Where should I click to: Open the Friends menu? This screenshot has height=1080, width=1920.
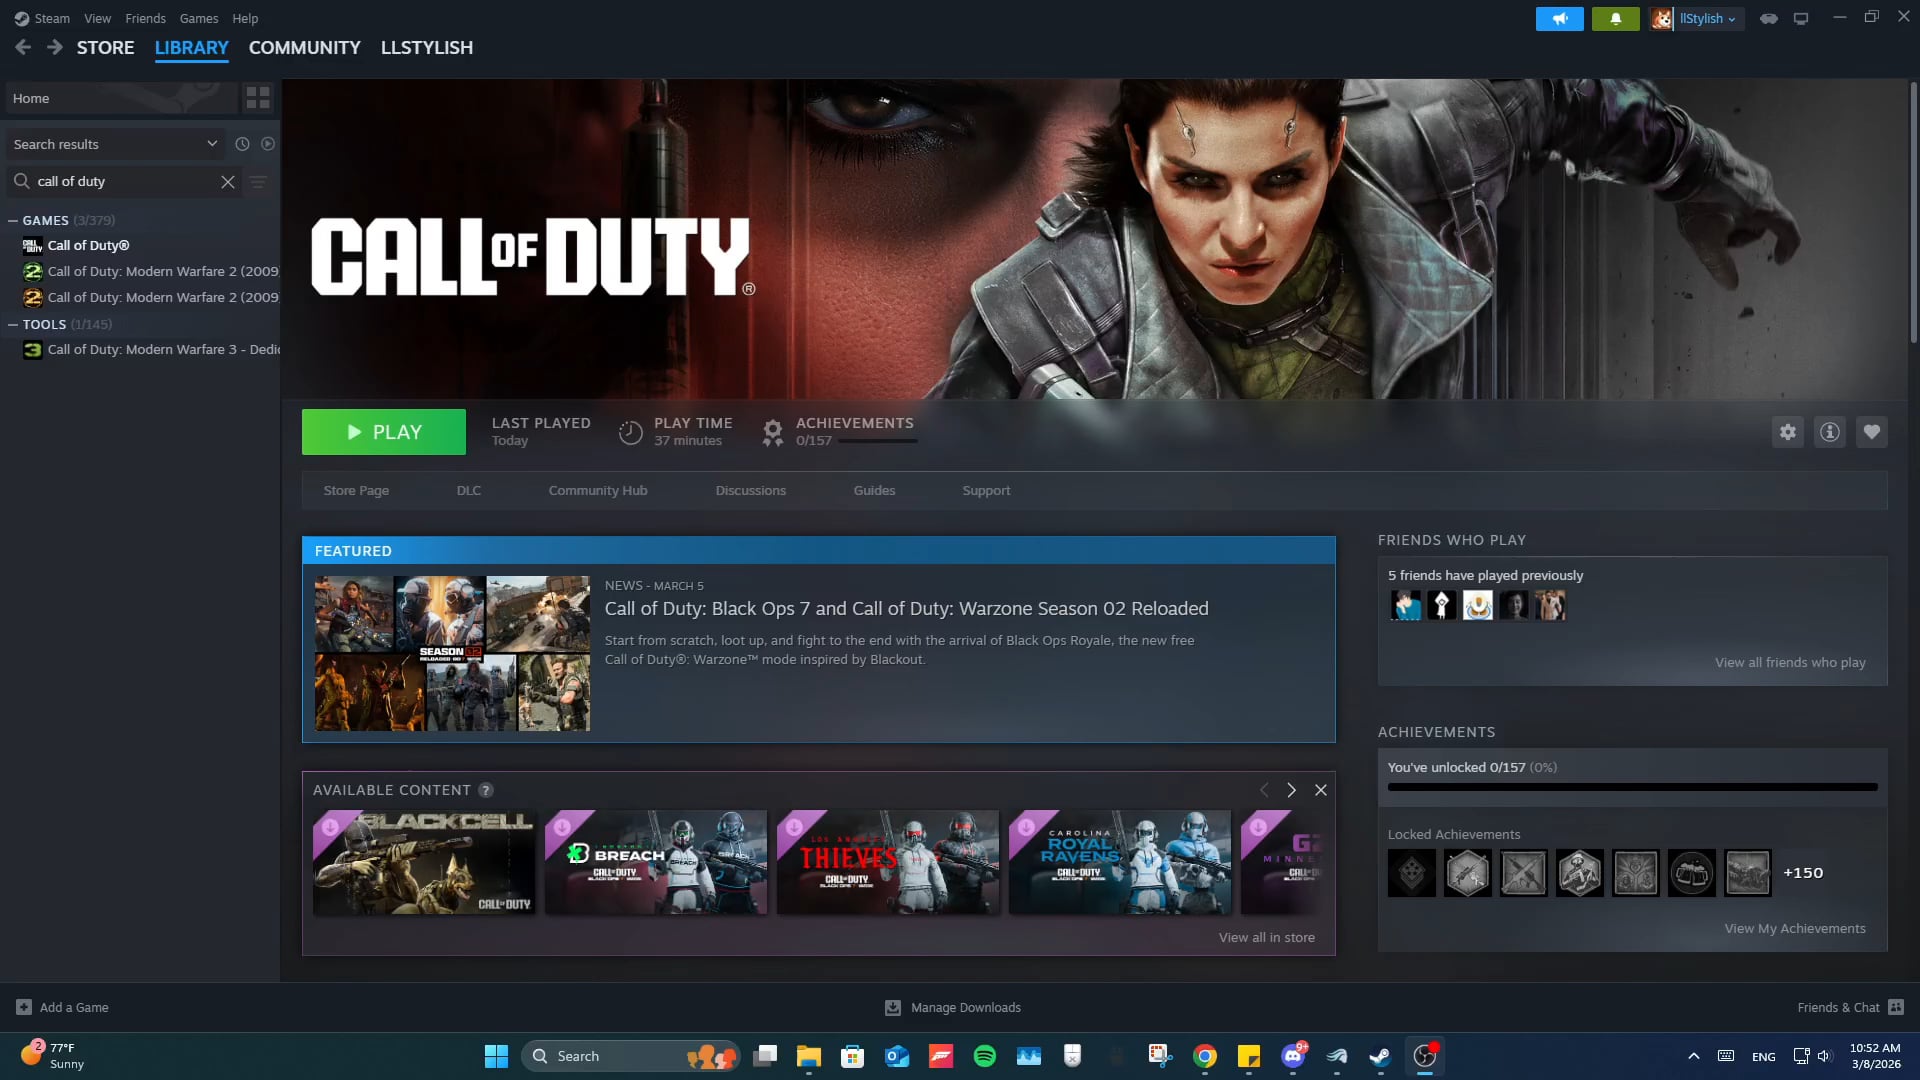[145, 19]
